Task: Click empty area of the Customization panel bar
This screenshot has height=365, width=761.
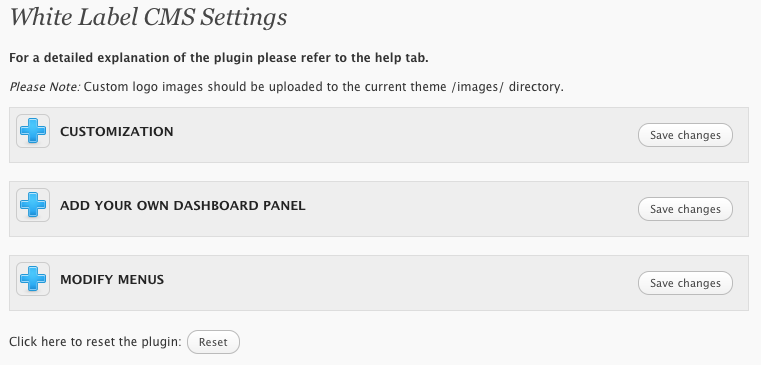Action: [403, 135]
